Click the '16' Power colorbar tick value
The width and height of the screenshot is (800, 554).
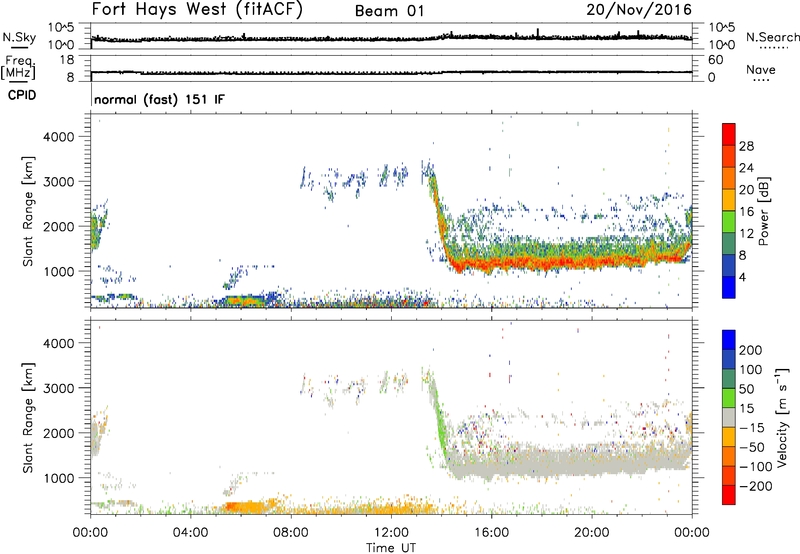746,212
